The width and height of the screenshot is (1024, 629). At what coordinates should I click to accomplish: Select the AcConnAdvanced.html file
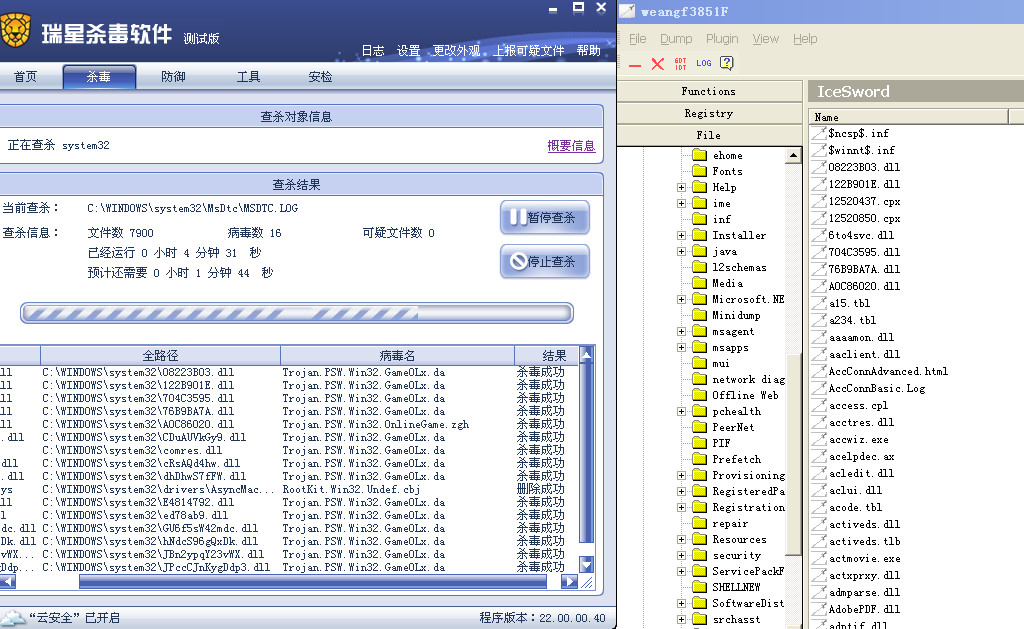click(x=888, y=371)
